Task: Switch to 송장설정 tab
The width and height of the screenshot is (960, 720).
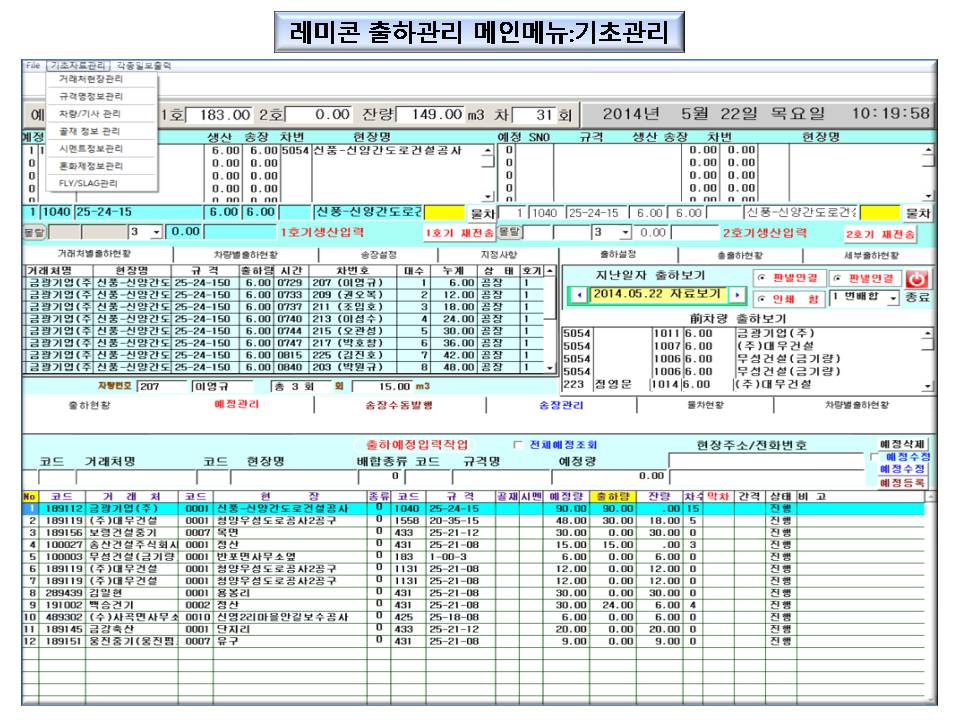Action: (379, 255)
